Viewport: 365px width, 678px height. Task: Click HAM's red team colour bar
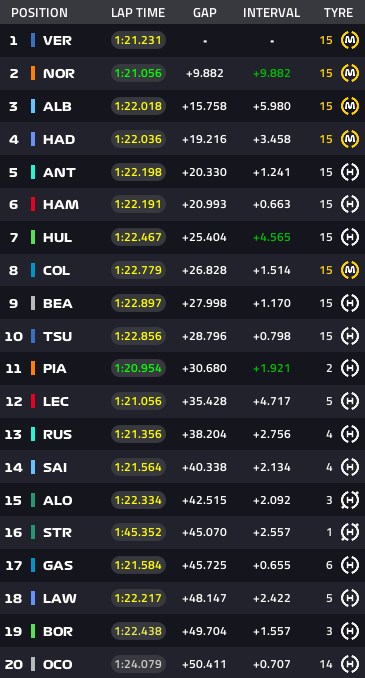tap(33, 205)
